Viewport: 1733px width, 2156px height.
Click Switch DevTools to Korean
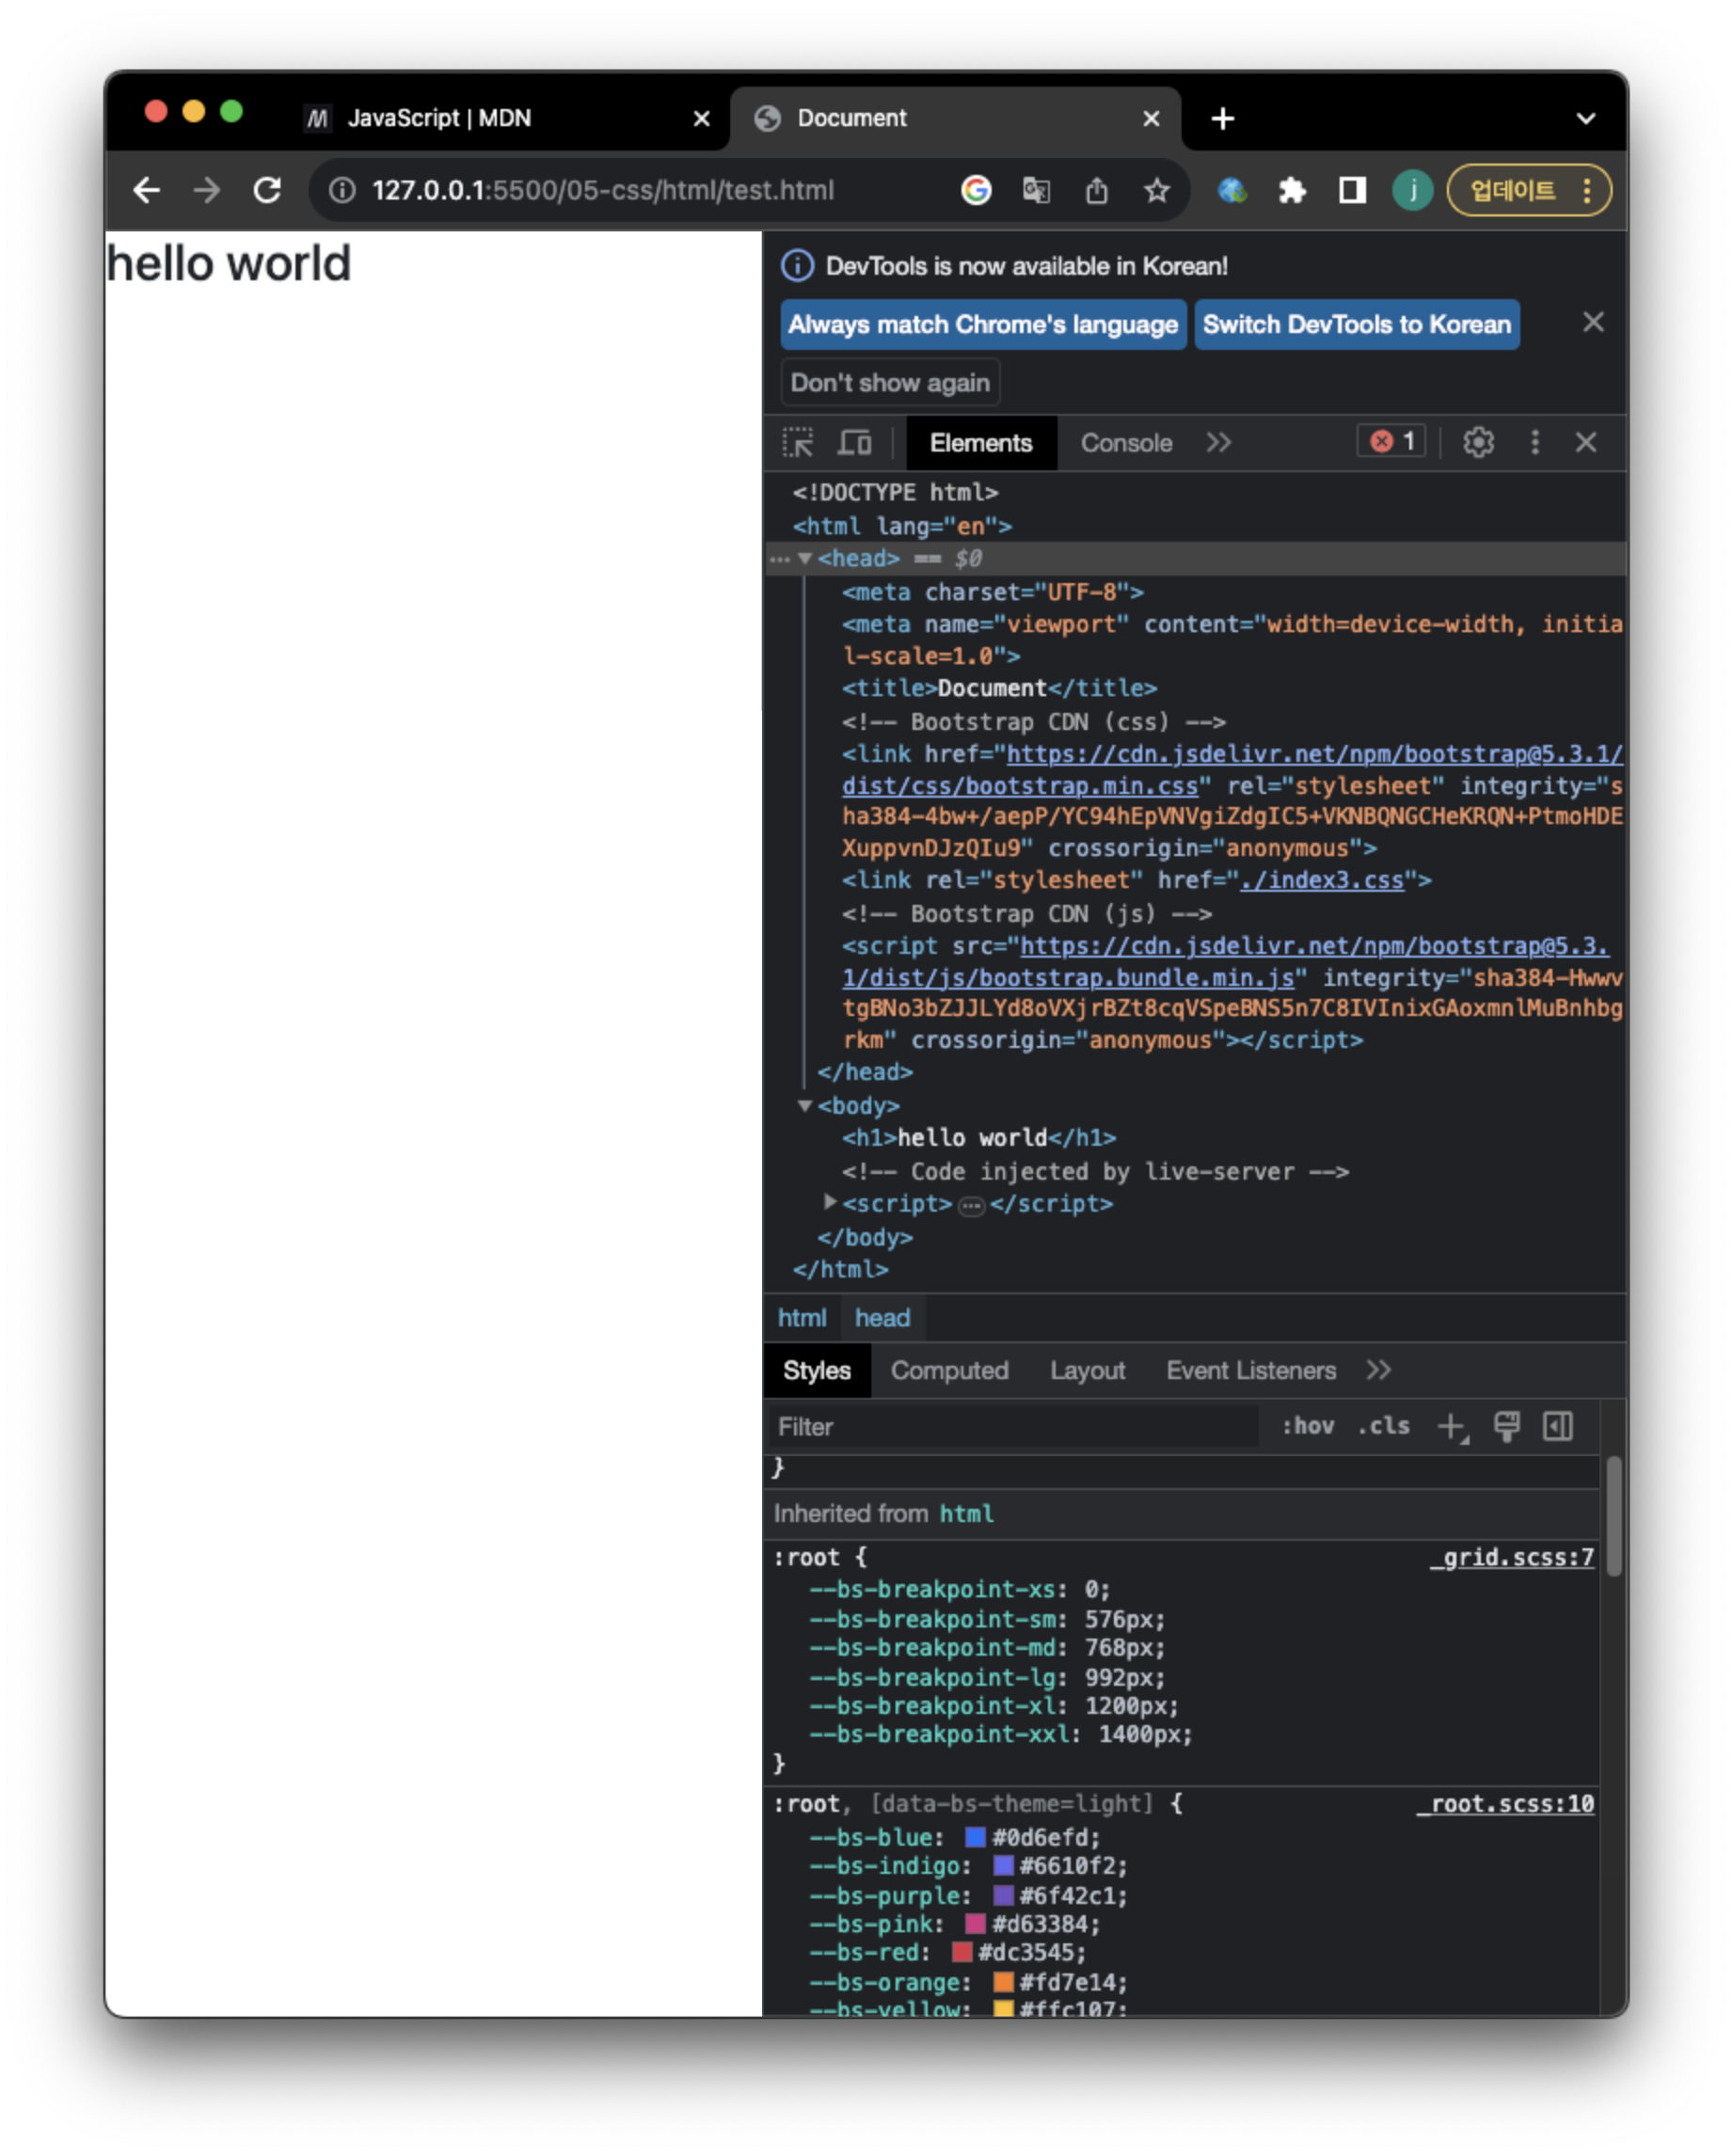pyautogui.click(x=1356, y=324)
